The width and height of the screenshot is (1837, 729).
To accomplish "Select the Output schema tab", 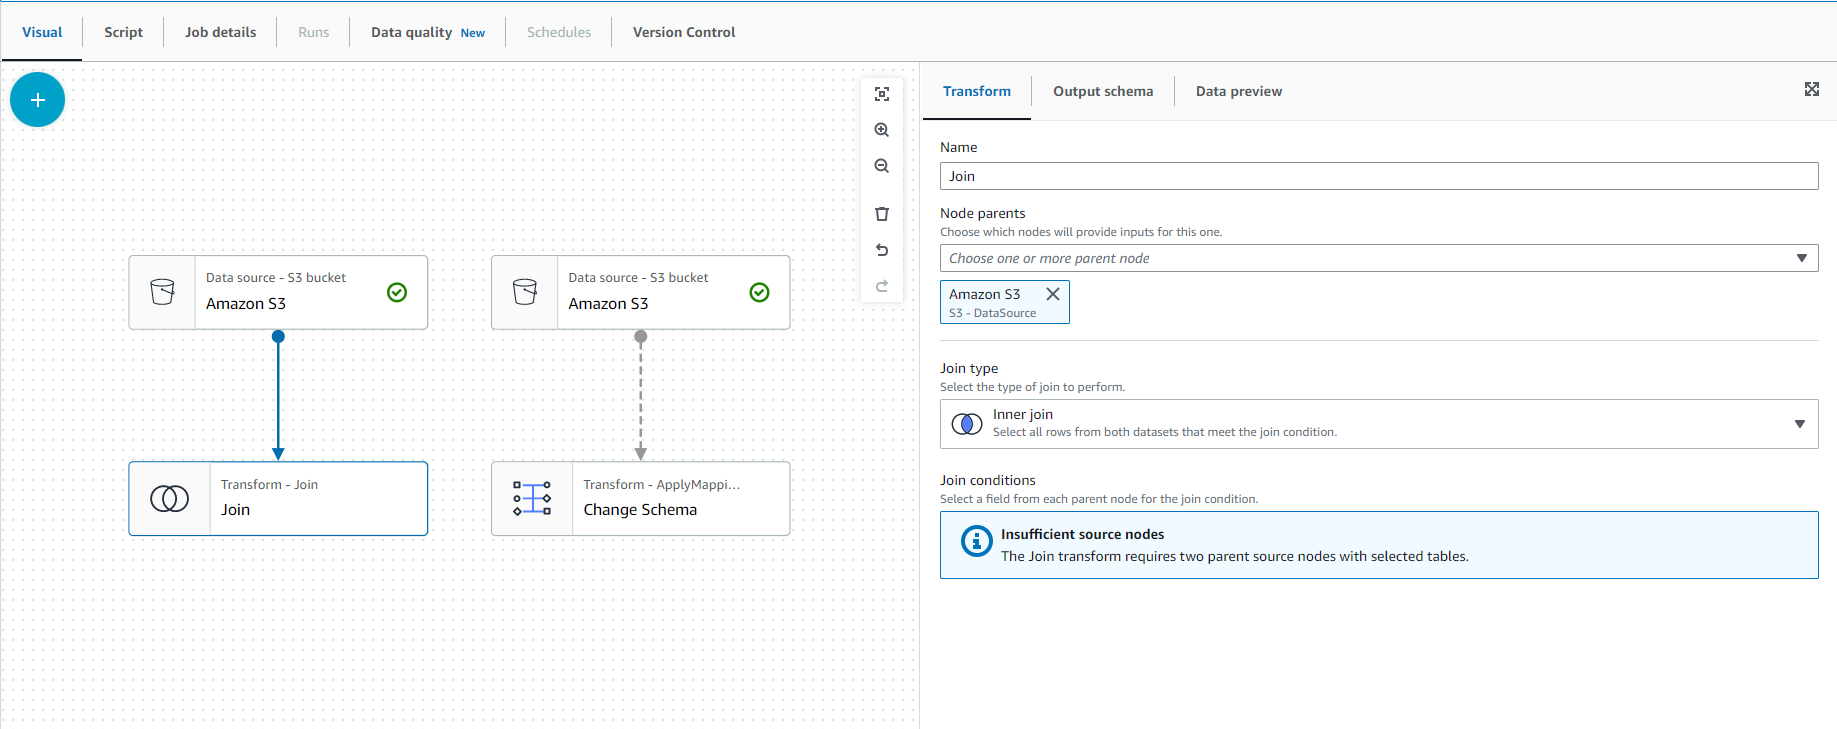I will (1103, 91).
